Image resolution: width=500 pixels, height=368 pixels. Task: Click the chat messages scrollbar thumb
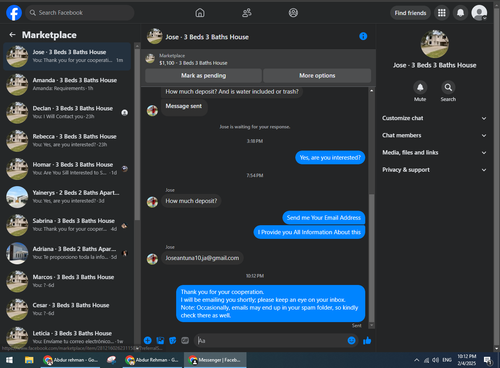click(x=371, y=257)
